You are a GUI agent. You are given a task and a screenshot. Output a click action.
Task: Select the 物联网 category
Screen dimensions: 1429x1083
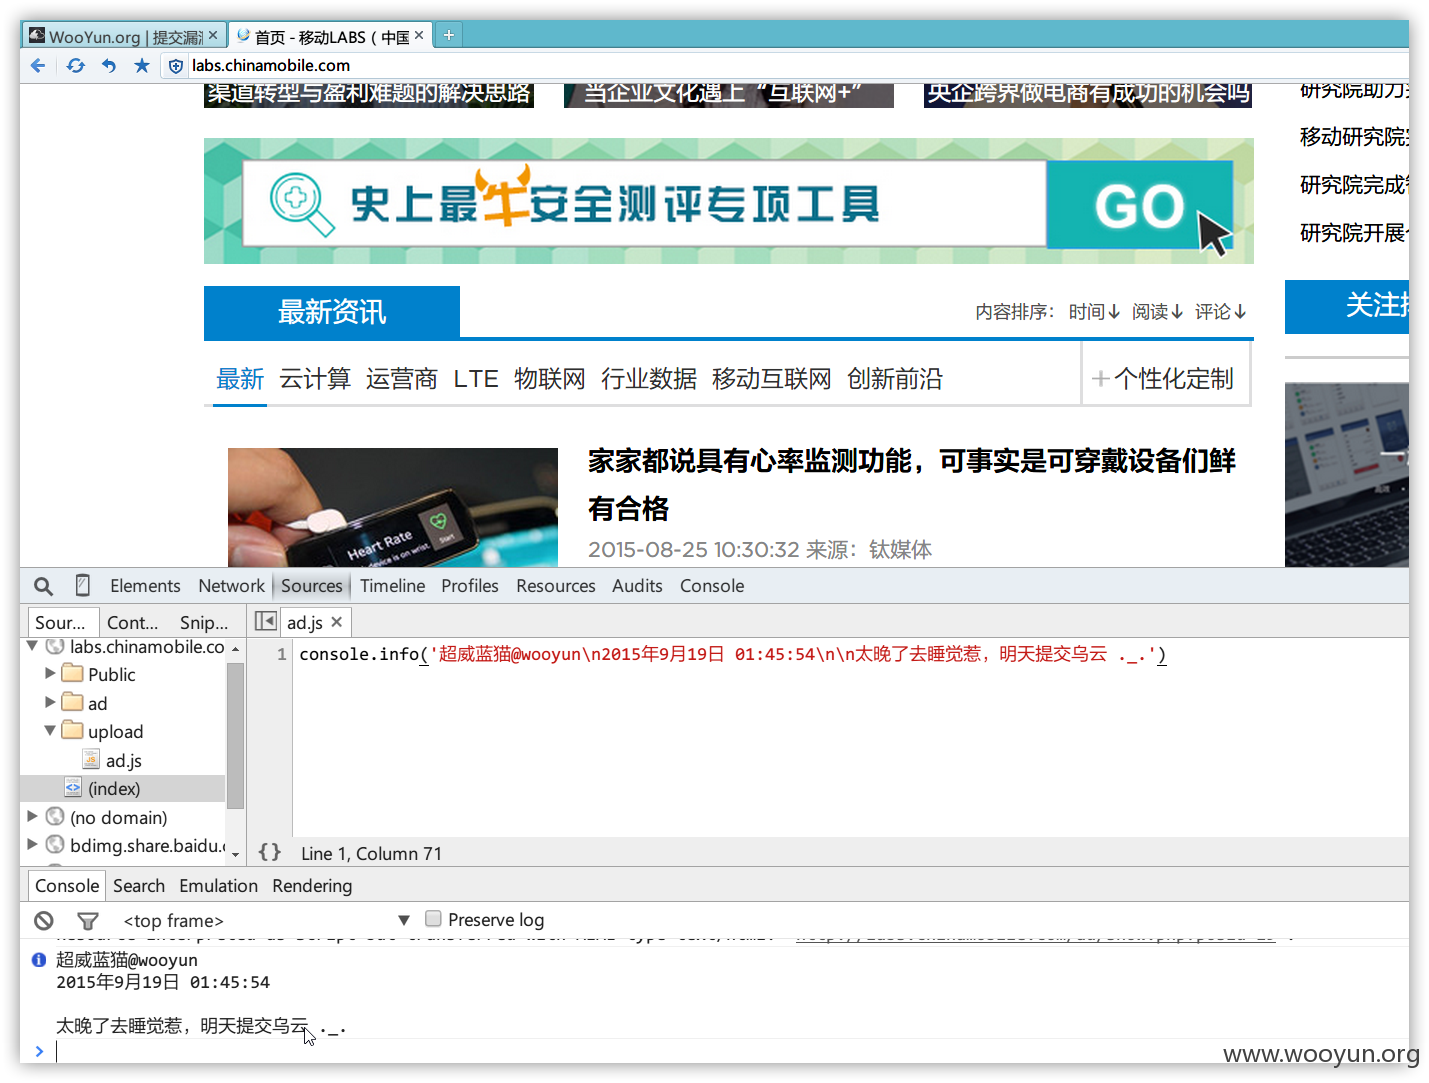pyautogui.click(x=550, y=379)
